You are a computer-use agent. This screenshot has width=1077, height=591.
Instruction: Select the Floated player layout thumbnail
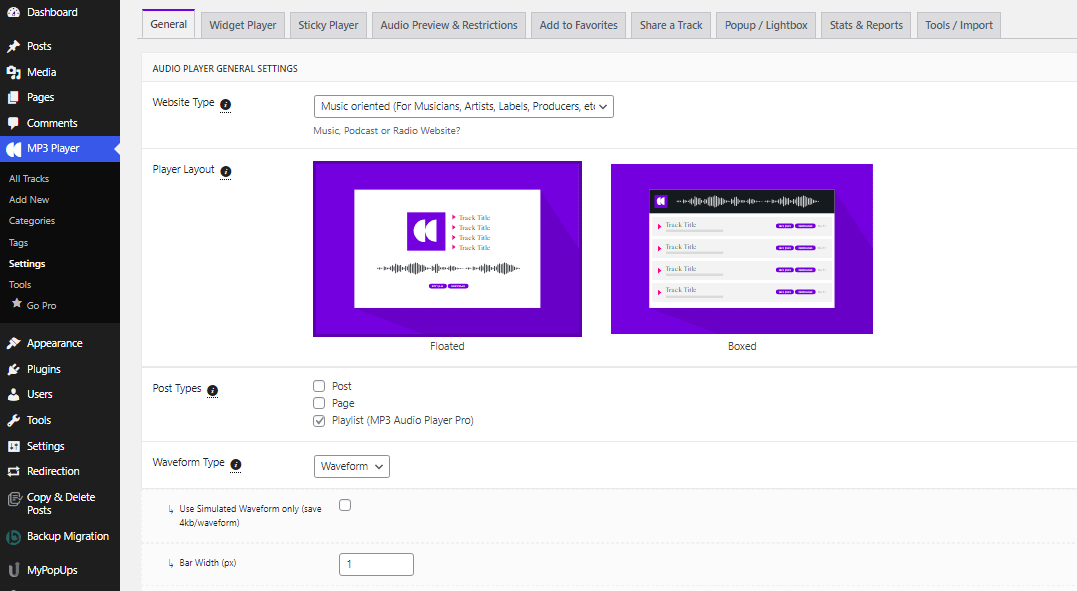click(x=447, y=249)
